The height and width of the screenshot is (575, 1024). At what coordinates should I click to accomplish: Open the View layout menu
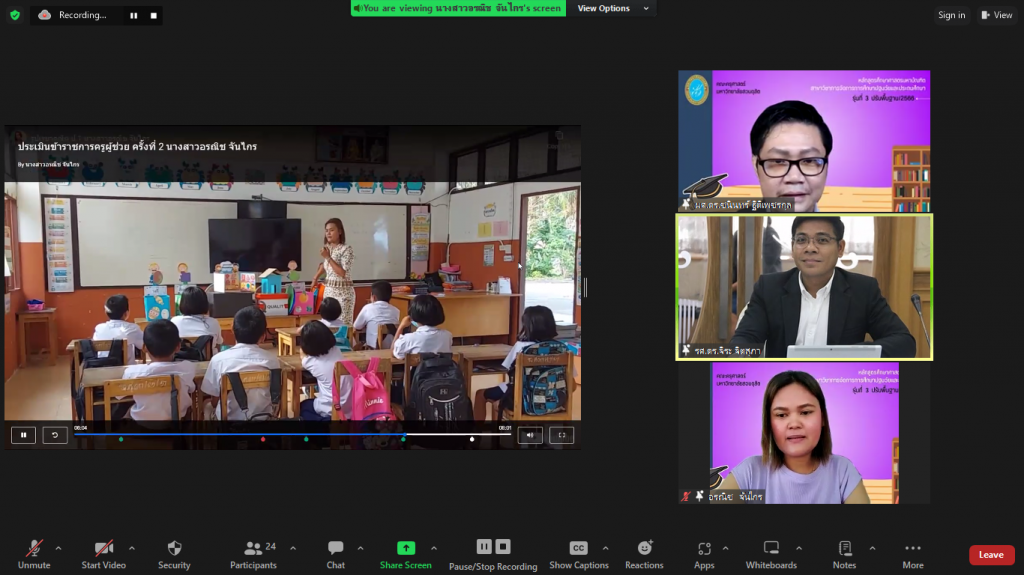997,15
